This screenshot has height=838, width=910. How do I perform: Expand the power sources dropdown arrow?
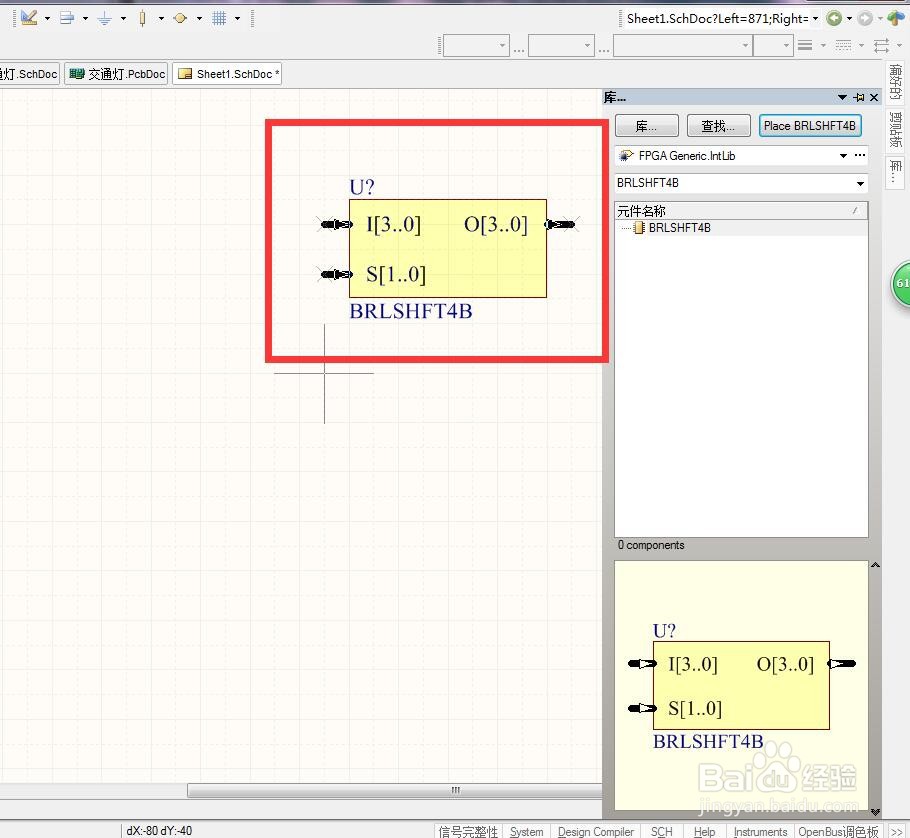pyautogui.click(x=123, y=19)
